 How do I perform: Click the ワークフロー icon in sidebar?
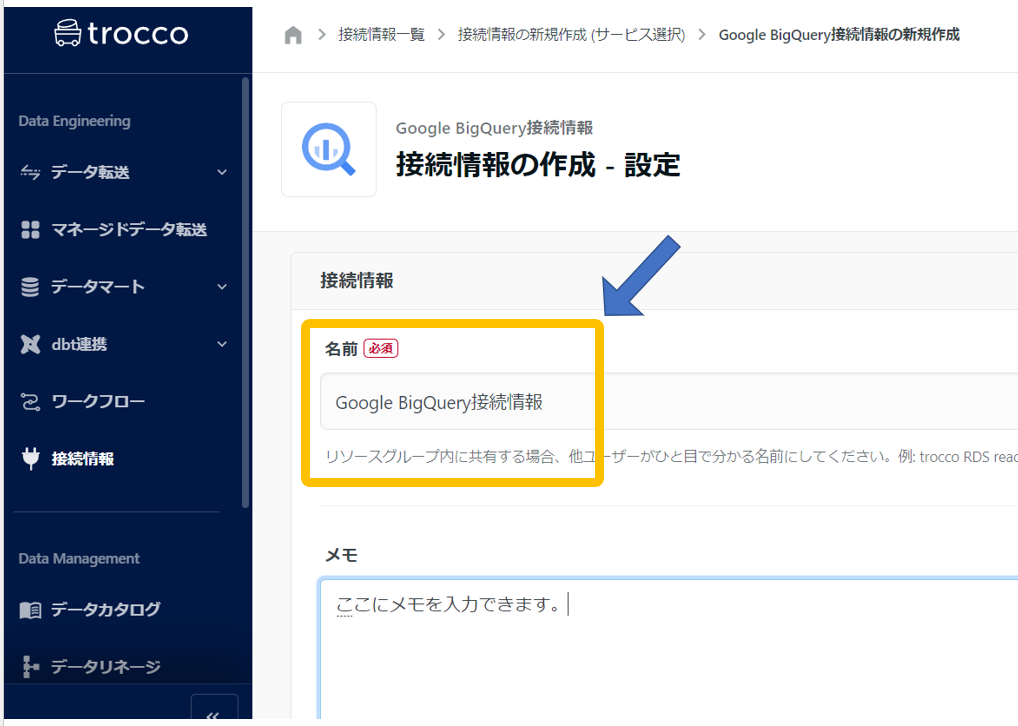[30, 402]
